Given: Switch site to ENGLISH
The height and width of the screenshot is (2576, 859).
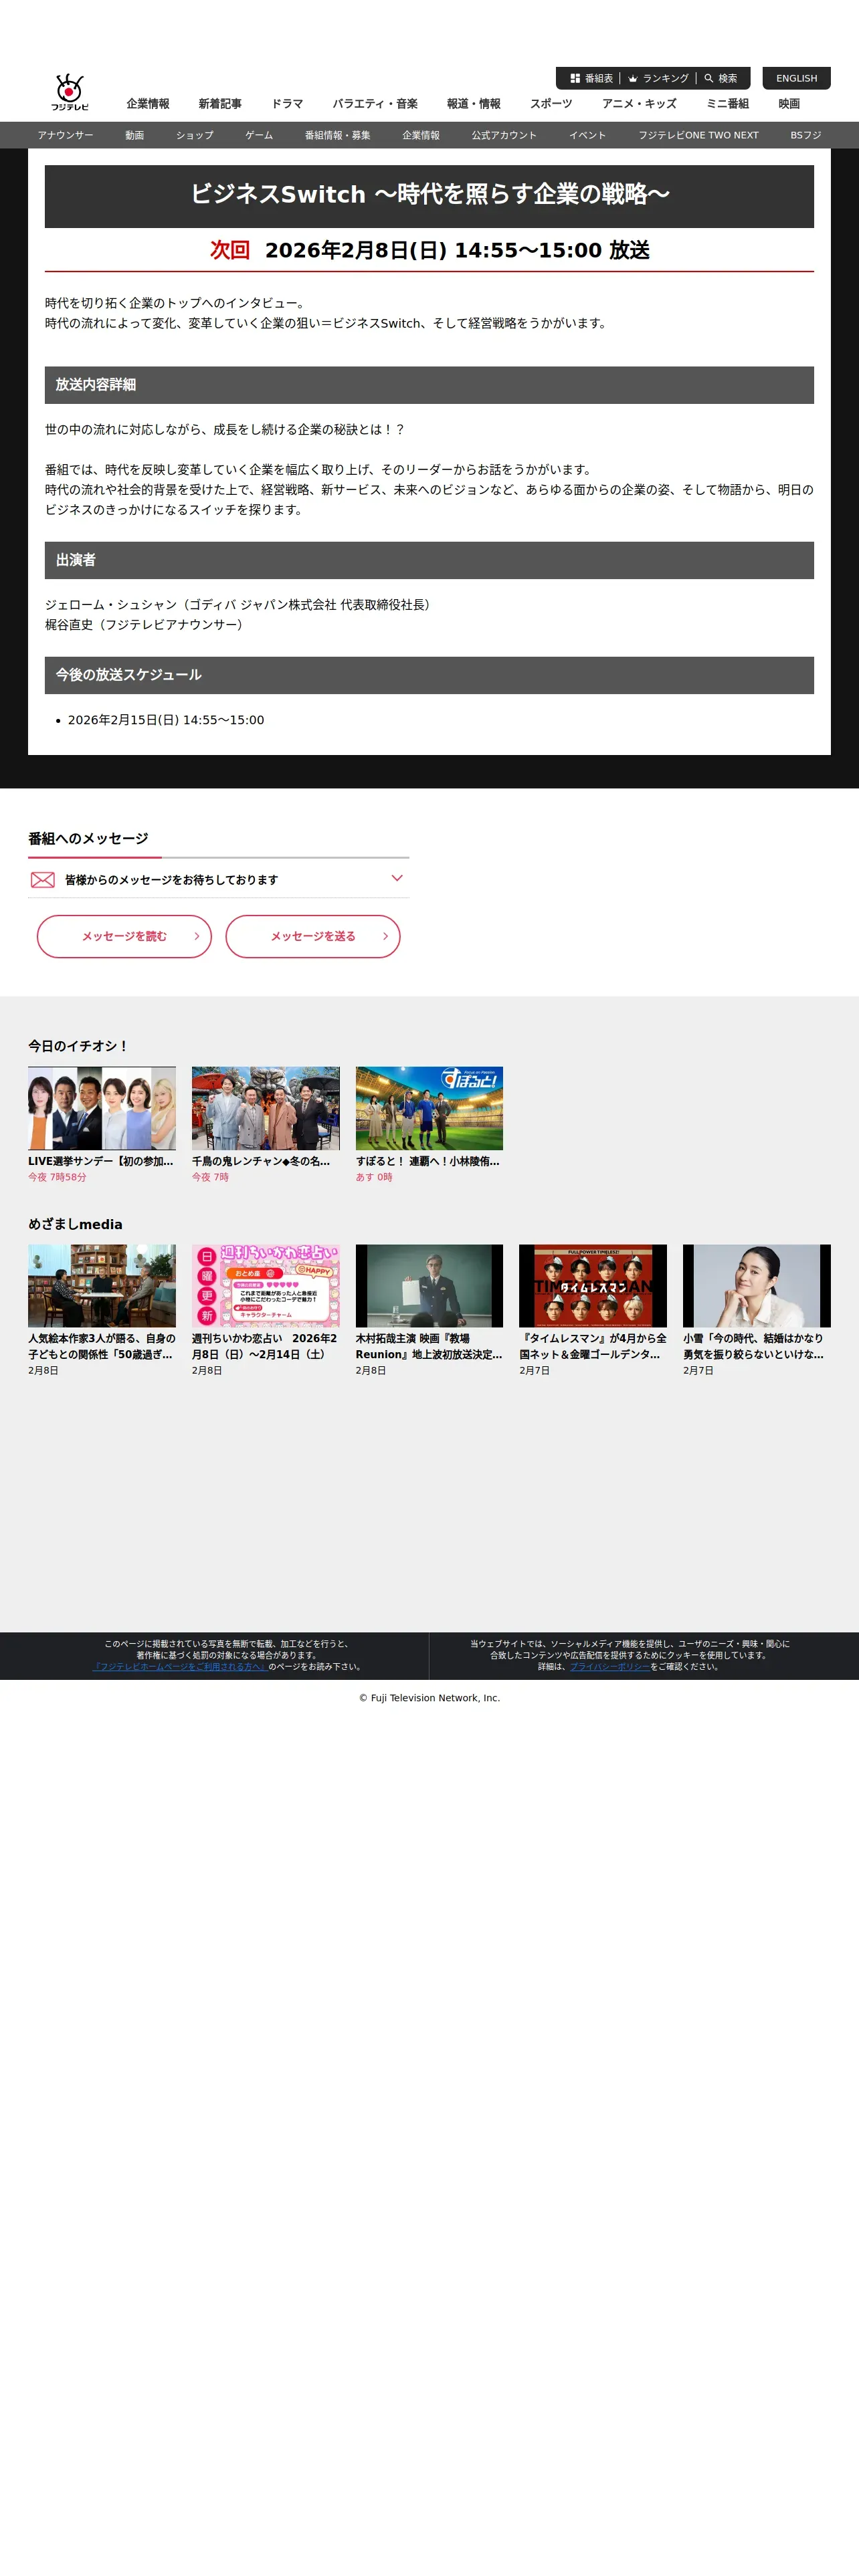Looking at the screenshot, I should (796, 78).
